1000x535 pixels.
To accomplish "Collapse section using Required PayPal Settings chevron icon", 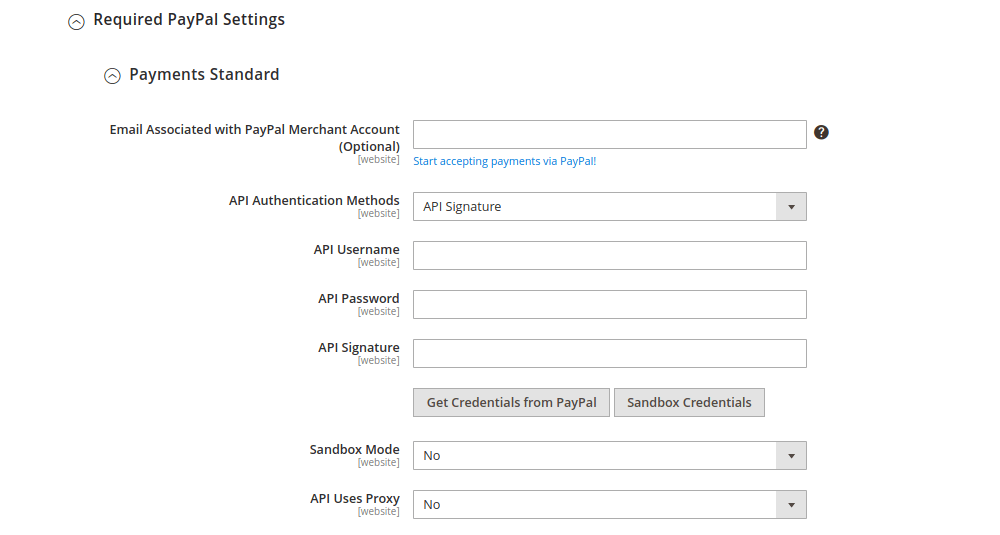I will pyautogui.click(x=76, y=21).
